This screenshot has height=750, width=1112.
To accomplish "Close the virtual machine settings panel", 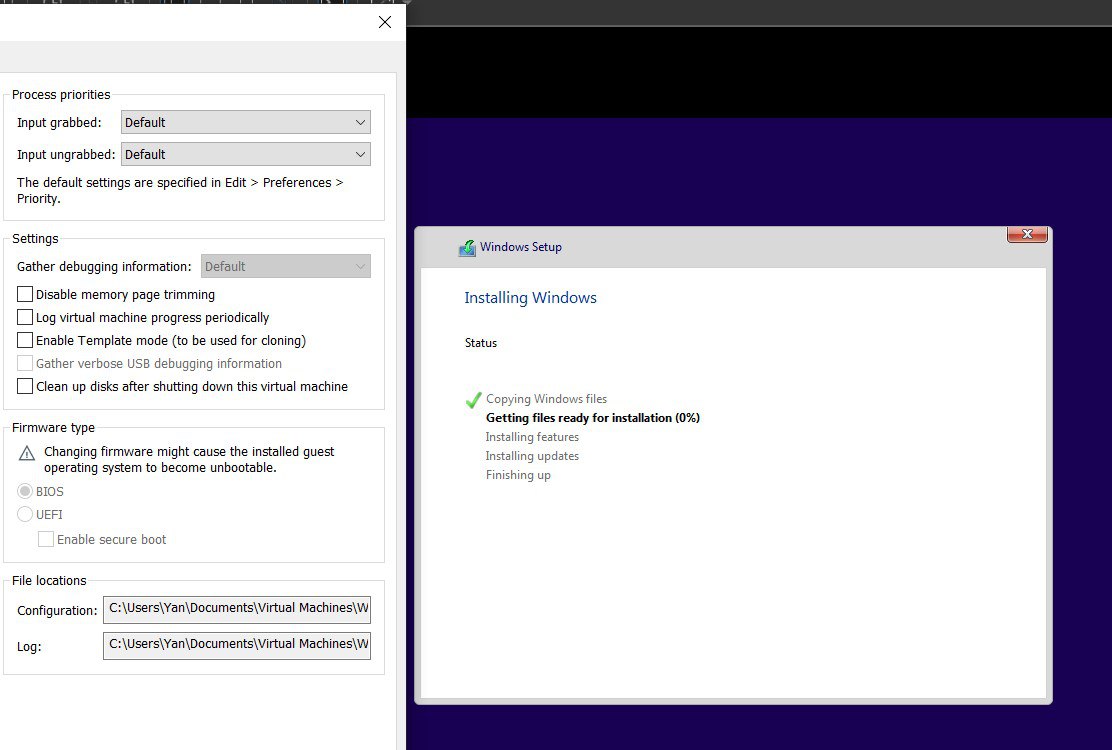I will coord(384,22).
